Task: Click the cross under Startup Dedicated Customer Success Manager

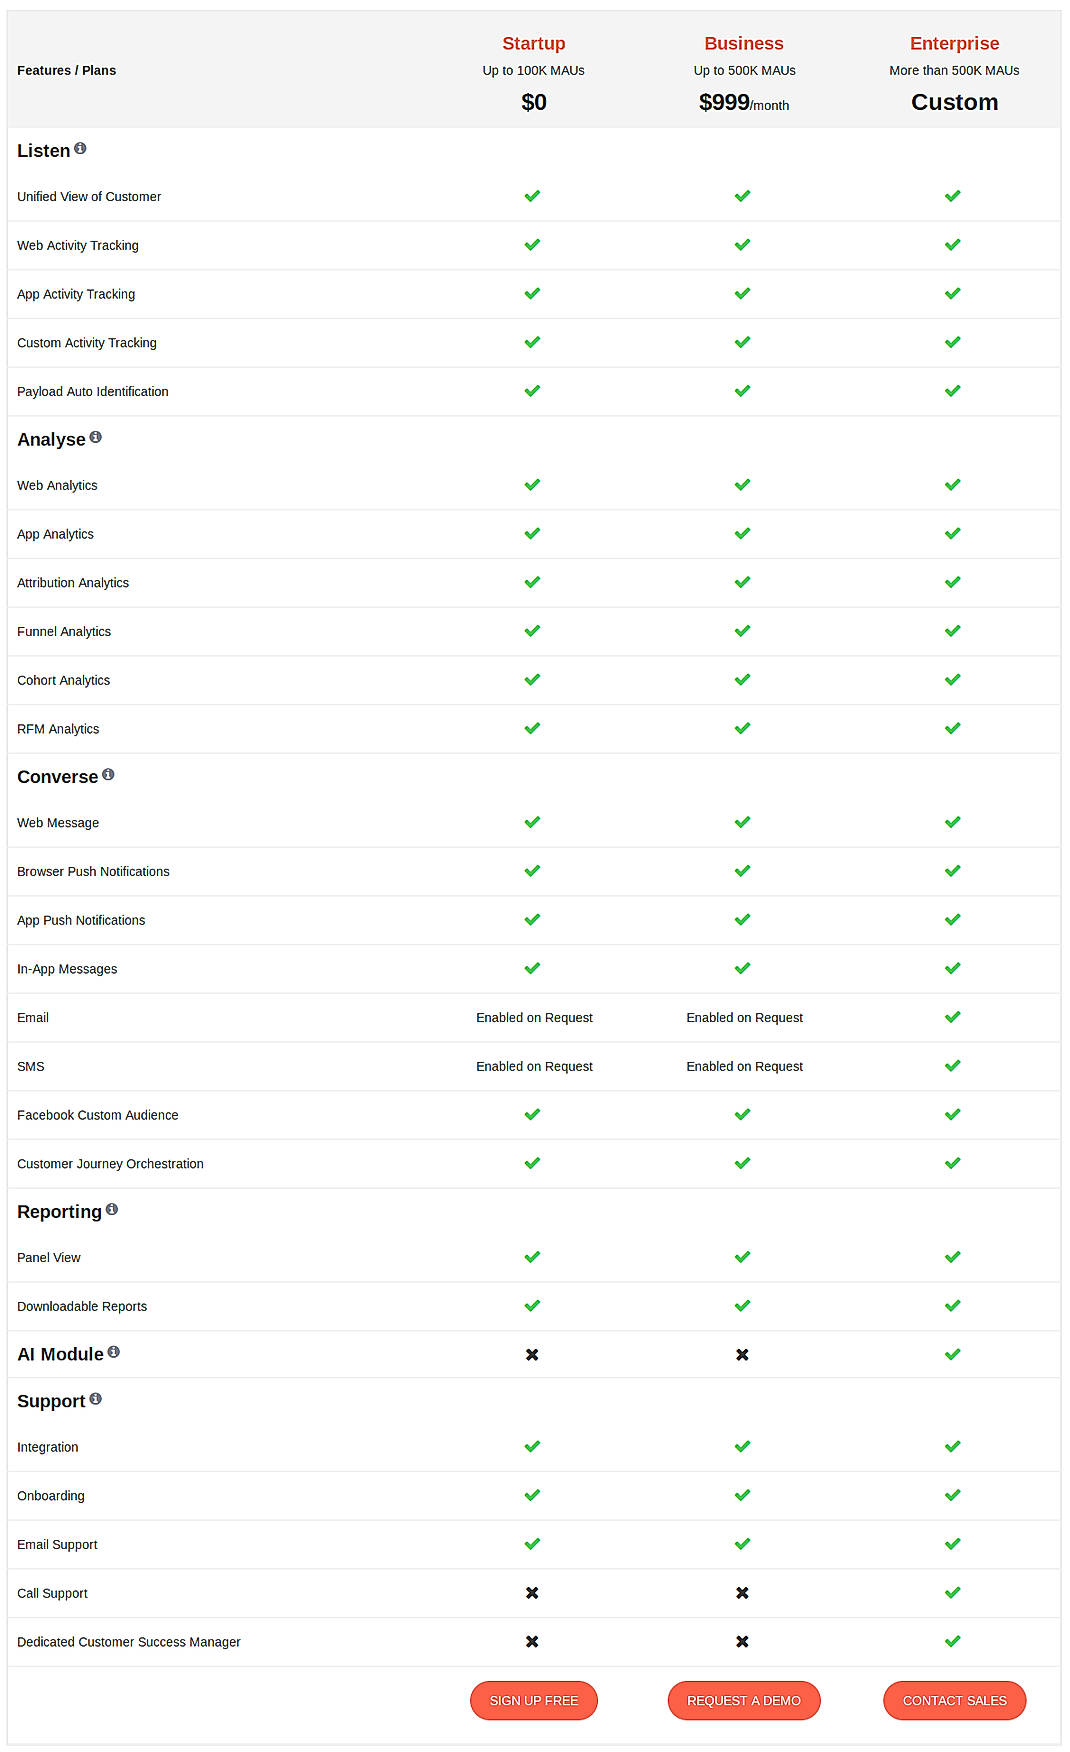Action: (532, 1641)
